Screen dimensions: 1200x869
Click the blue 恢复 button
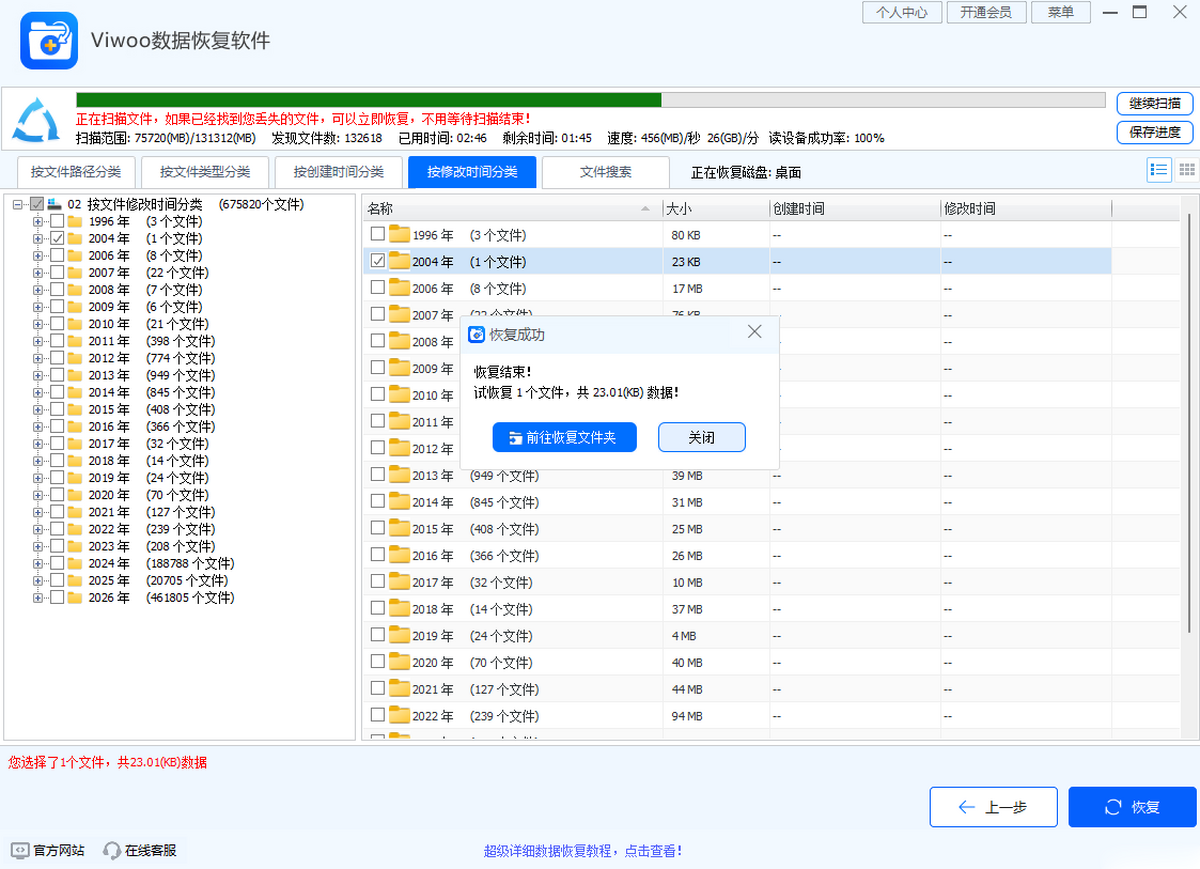click(x=1132, y=807)
